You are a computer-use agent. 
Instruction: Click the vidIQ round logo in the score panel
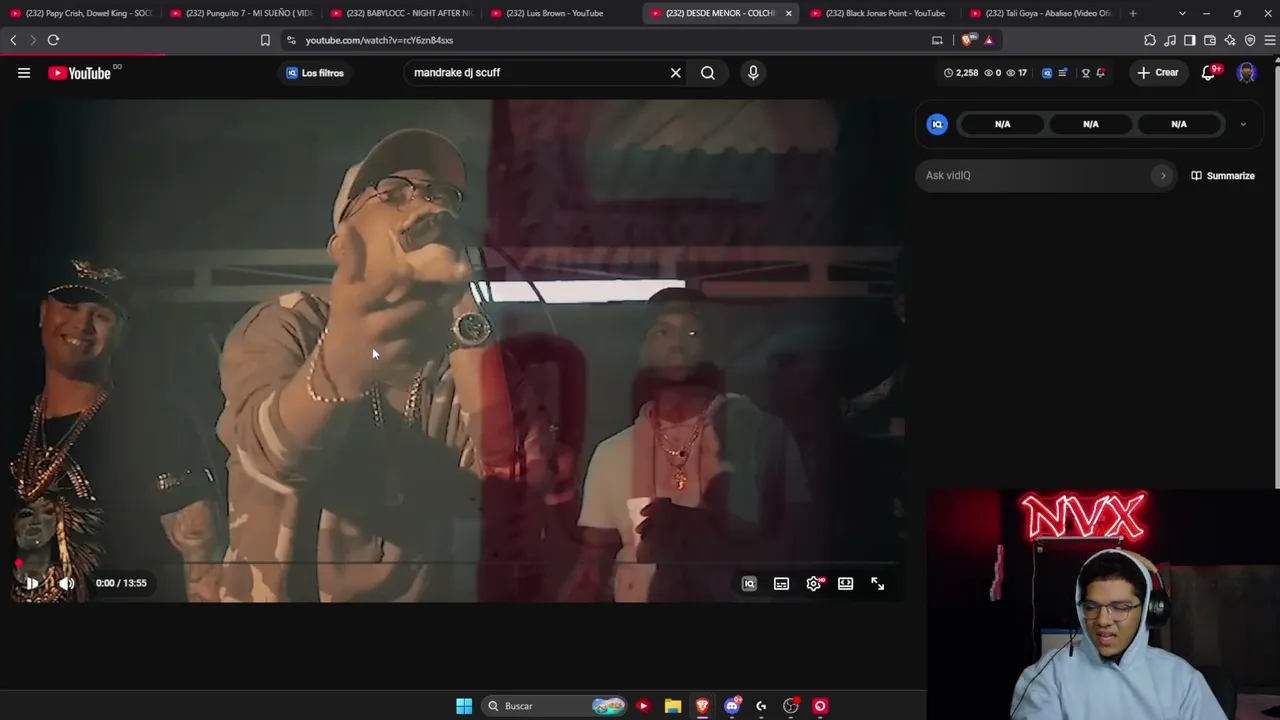click(x=937, y=124)
